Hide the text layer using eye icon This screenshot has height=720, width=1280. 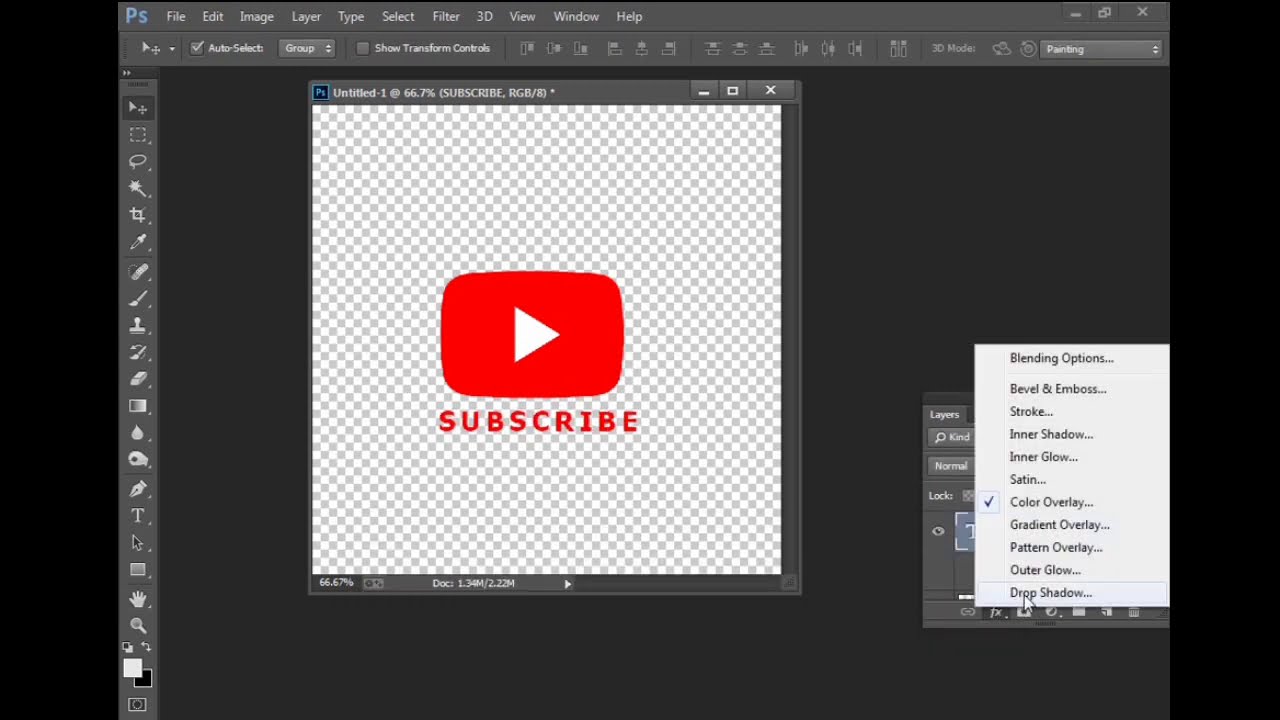coord(938,532)
